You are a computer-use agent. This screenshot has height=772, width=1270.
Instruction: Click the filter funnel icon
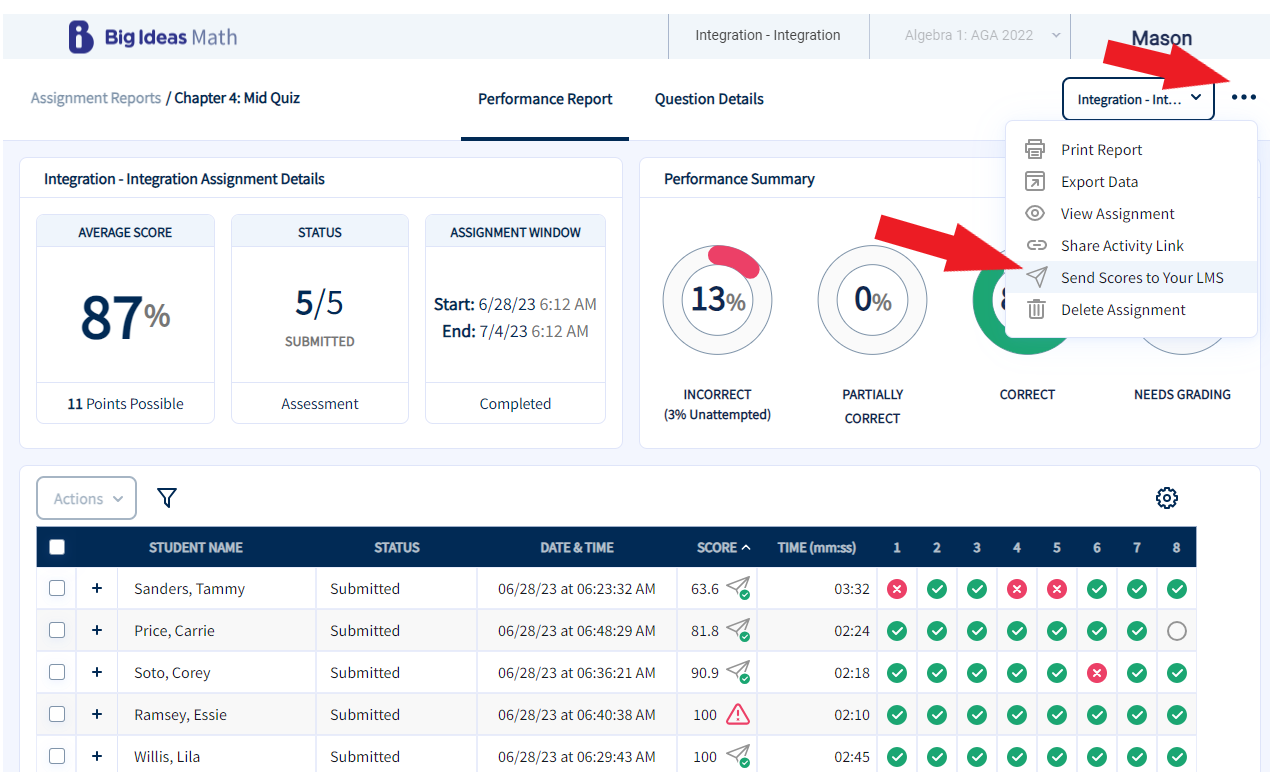pos(167,498)
